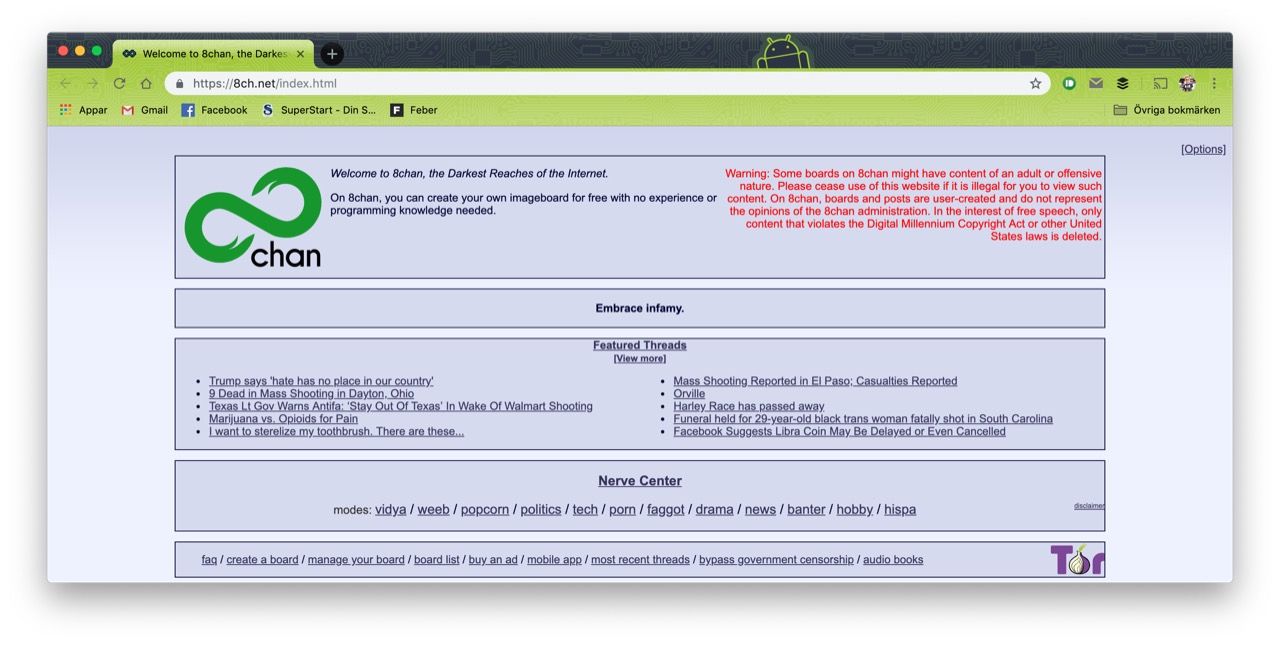Reload the 8chan page
The height and width of the screenshot is (645, 1280).
(119, 84)
